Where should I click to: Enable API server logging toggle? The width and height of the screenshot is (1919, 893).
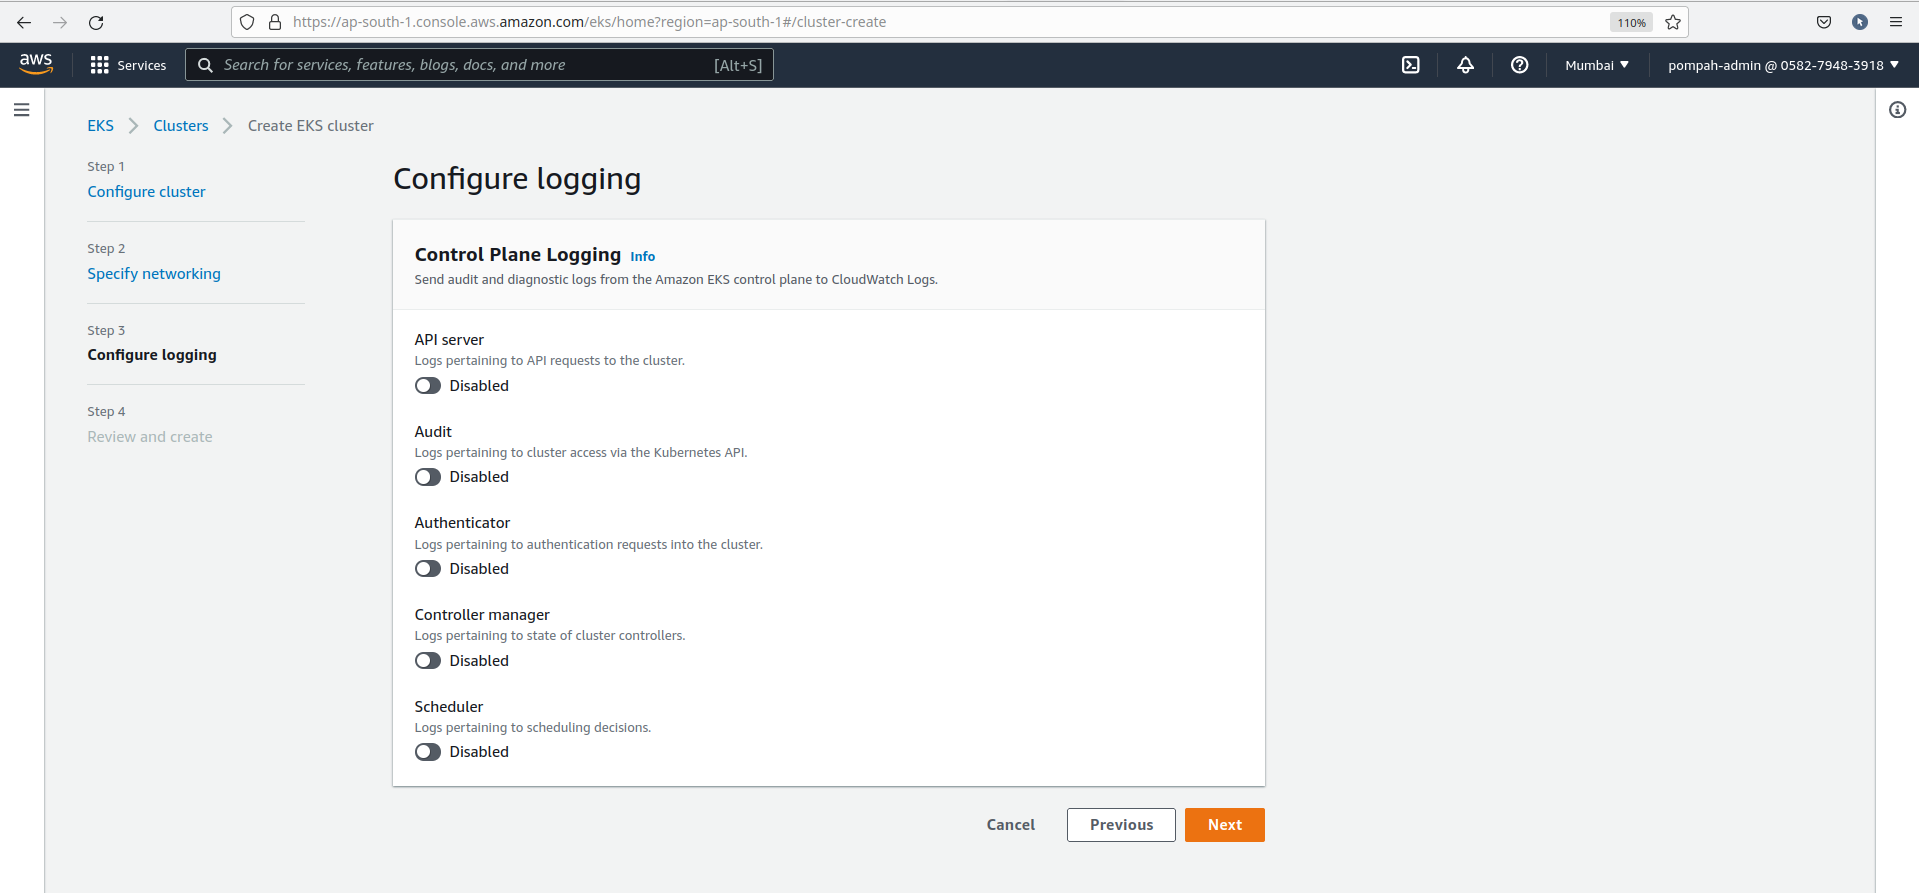click(428, 386)
